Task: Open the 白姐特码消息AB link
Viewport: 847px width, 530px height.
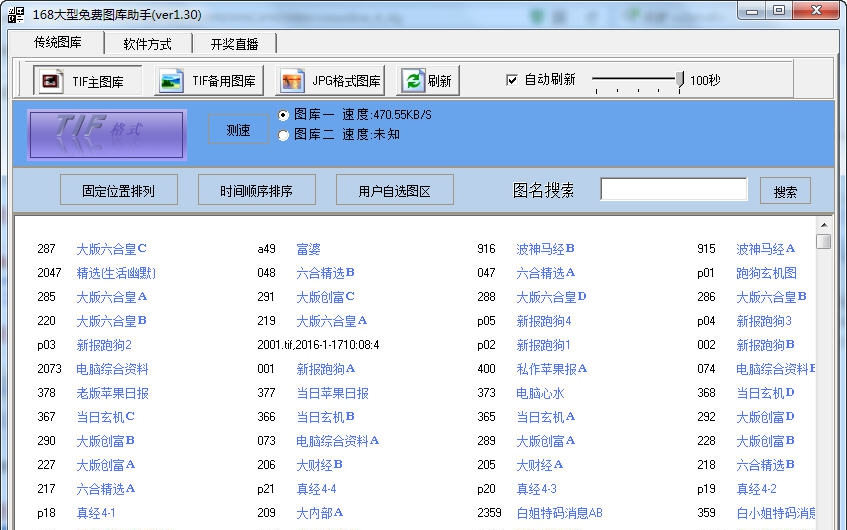Action: point(560,513)
